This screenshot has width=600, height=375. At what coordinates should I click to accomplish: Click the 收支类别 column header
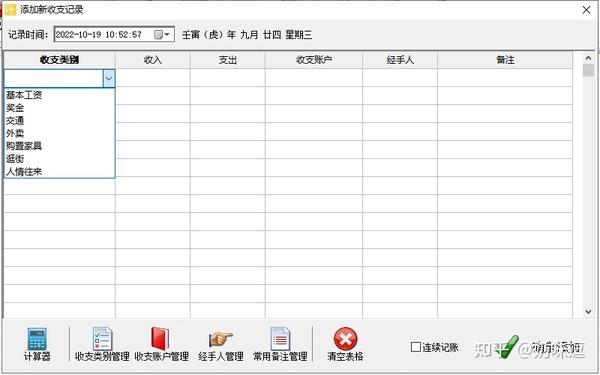click(59, 60)
